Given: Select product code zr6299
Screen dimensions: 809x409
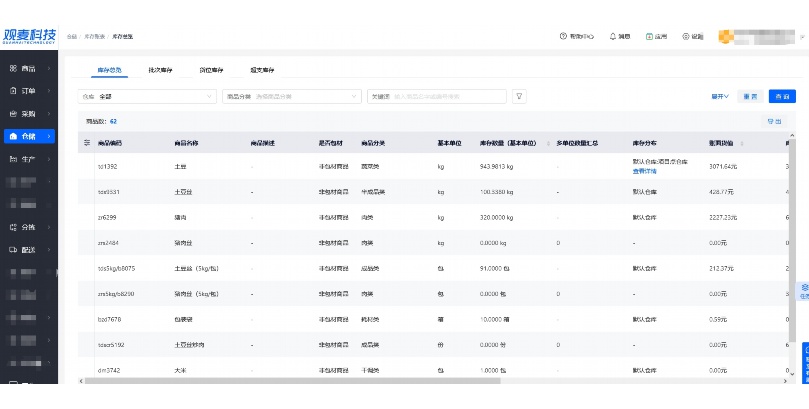Looking at the screenshot, I should [107, 217].
